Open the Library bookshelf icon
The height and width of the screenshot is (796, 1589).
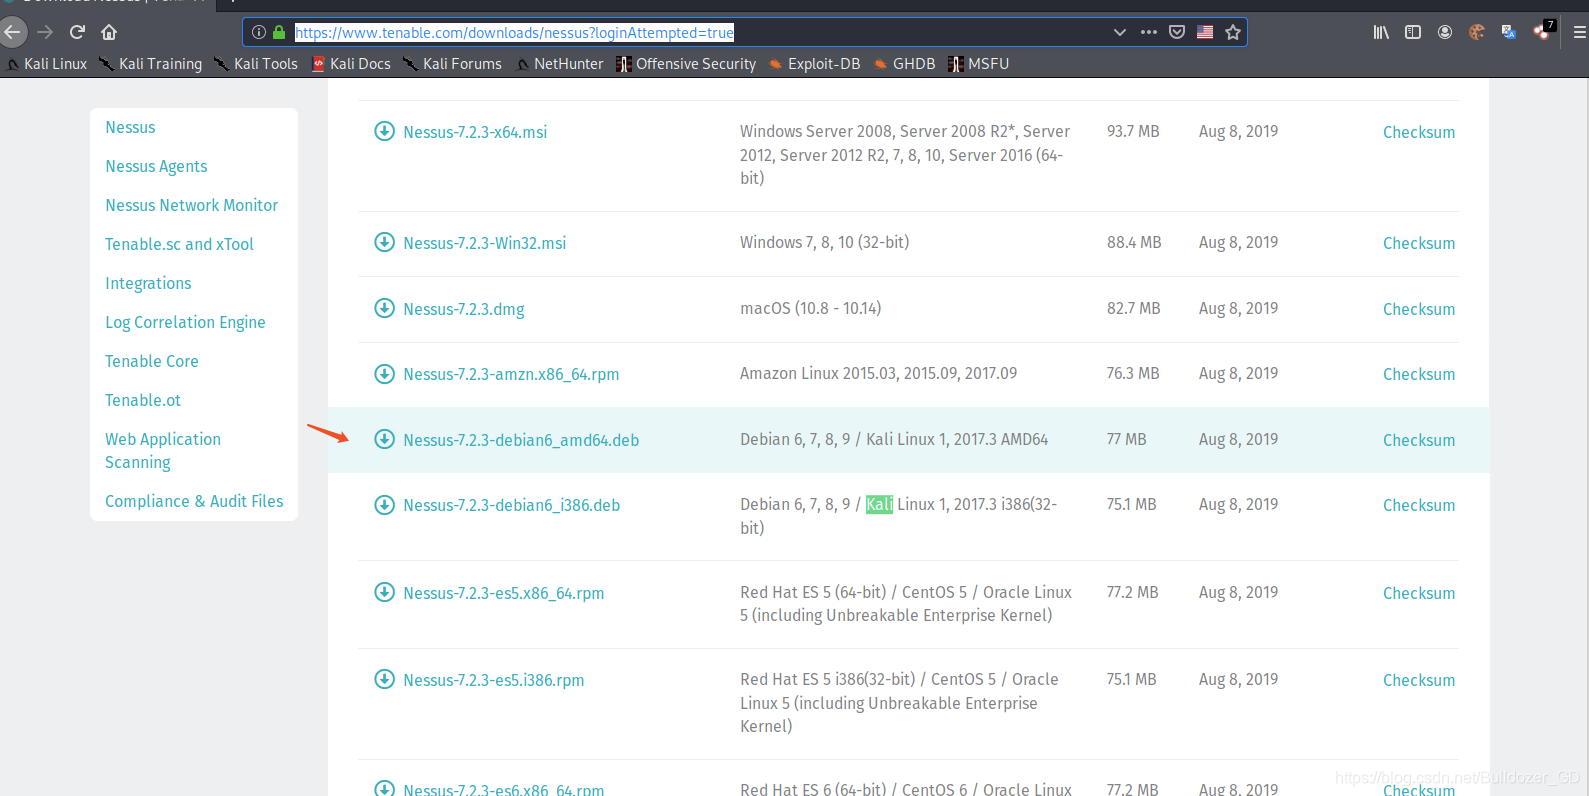pyautogui.click(x=1381, y=32)
